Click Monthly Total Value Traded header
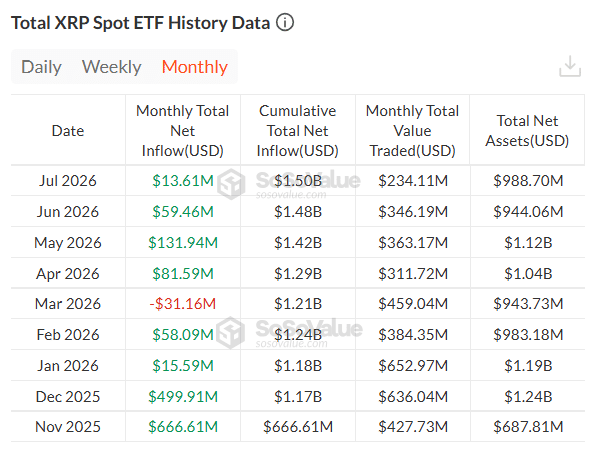592x452 pixels. (412, 131)
